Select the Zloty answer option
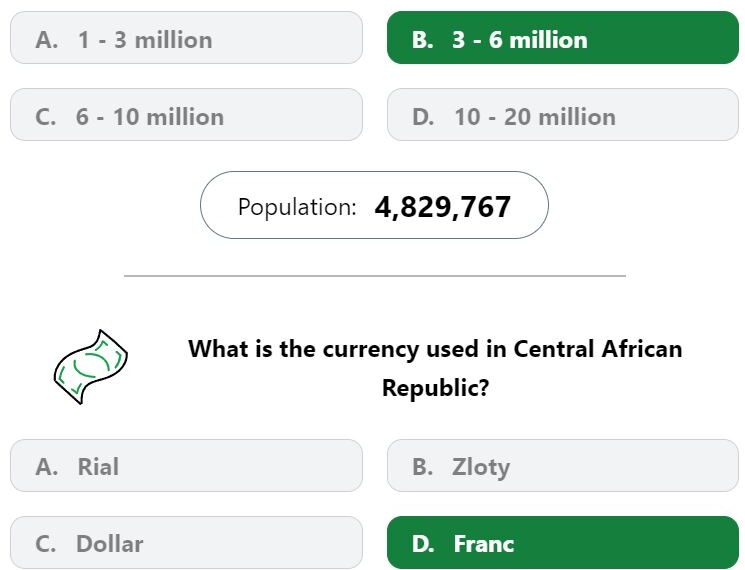Image resolution: width=745 pixels, height=570 pixels. point(563,466)
